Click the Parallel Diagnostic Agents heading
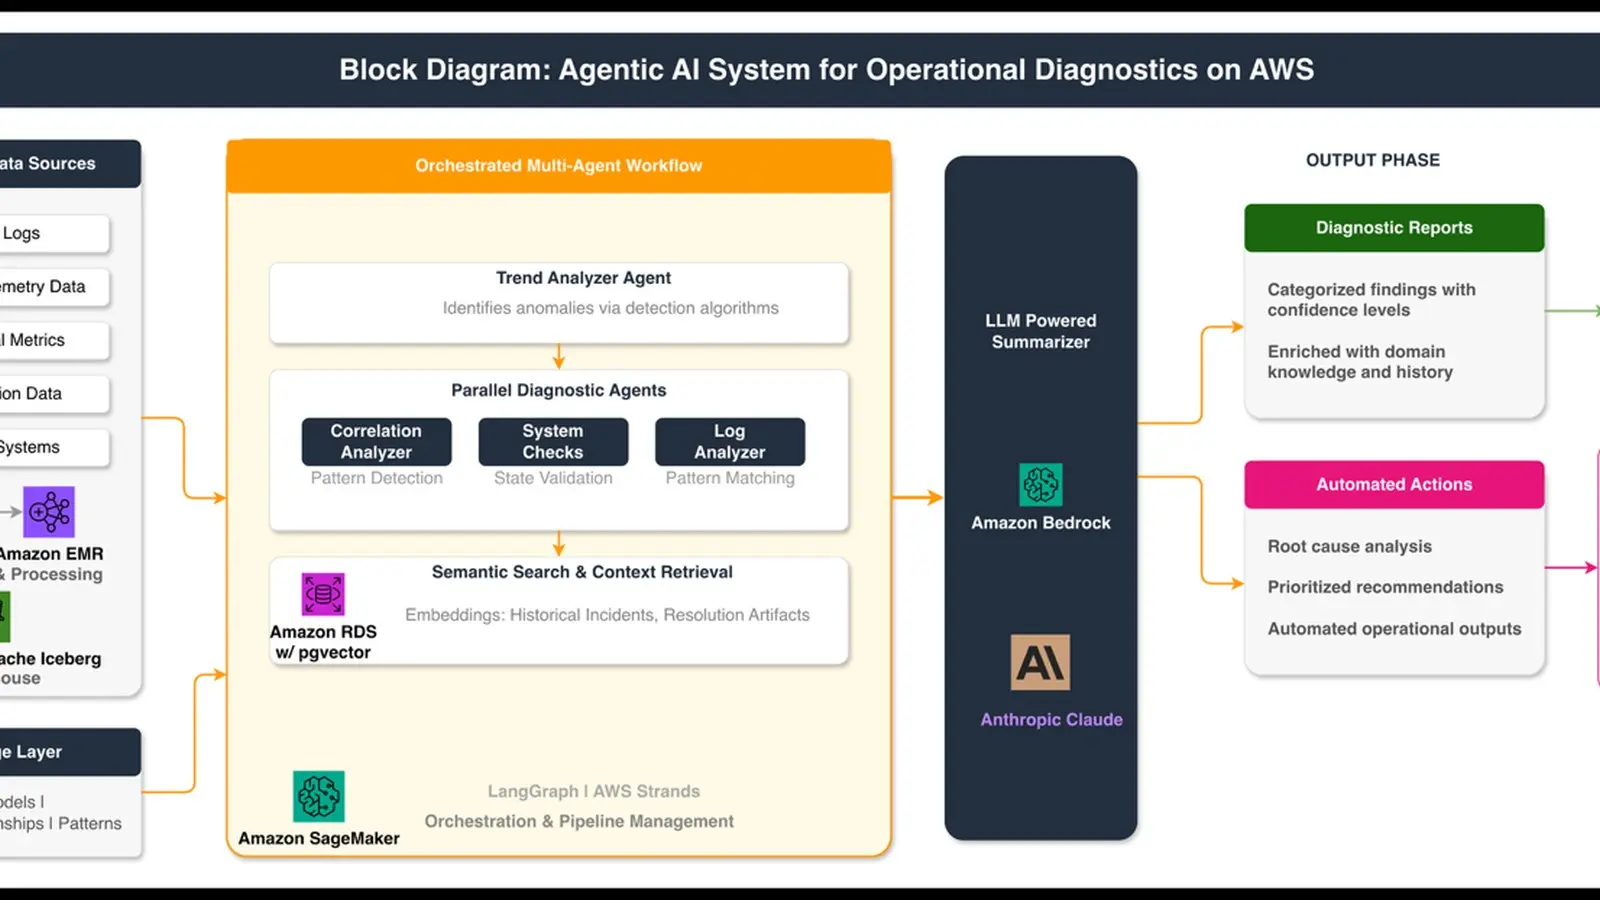Screen dimensions: 1600x900 point(558,390)
